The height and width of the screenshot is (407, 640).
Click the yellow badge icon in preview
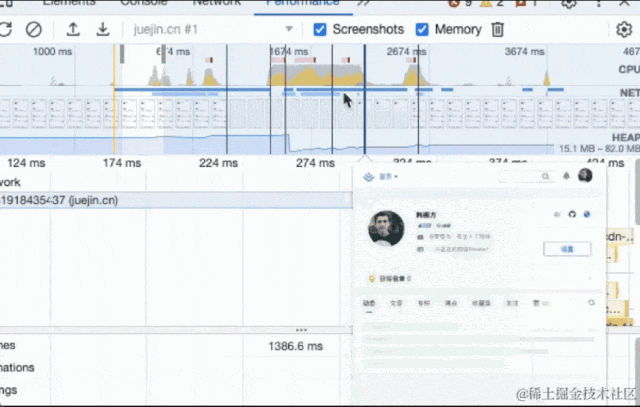click(x=371, y=279)
